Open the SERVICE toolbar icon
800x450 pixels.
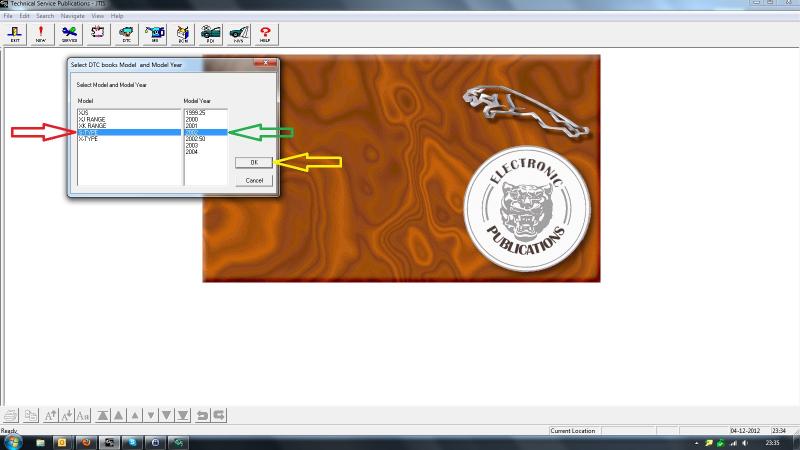click(69, 34)
